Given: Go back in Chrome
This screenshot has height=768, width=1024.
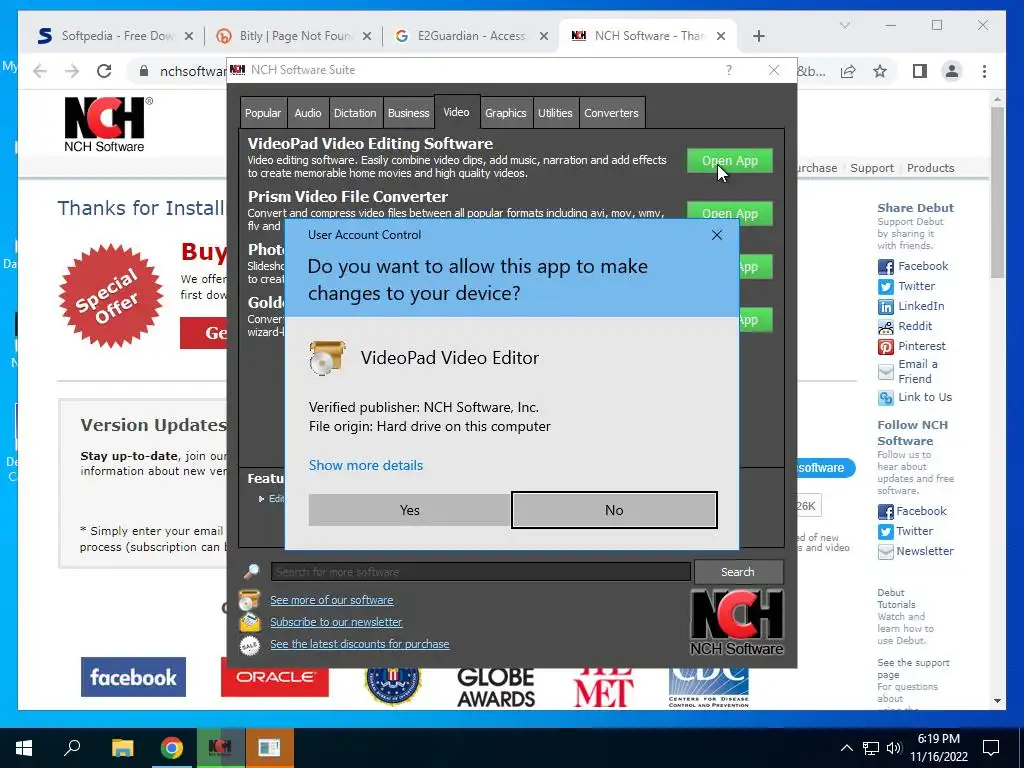Looking at the screenshot, I should (x=40, y=71).
